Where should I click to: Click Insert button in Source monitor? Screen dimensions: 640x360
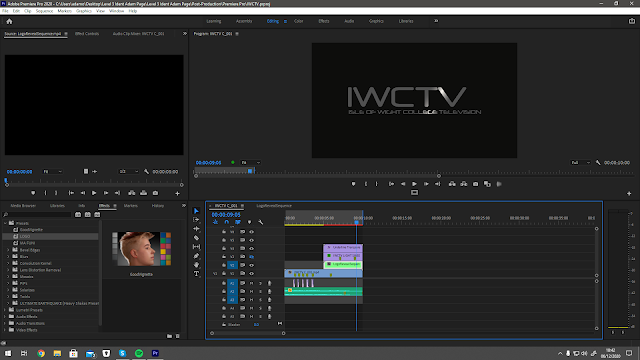(131, 193)
